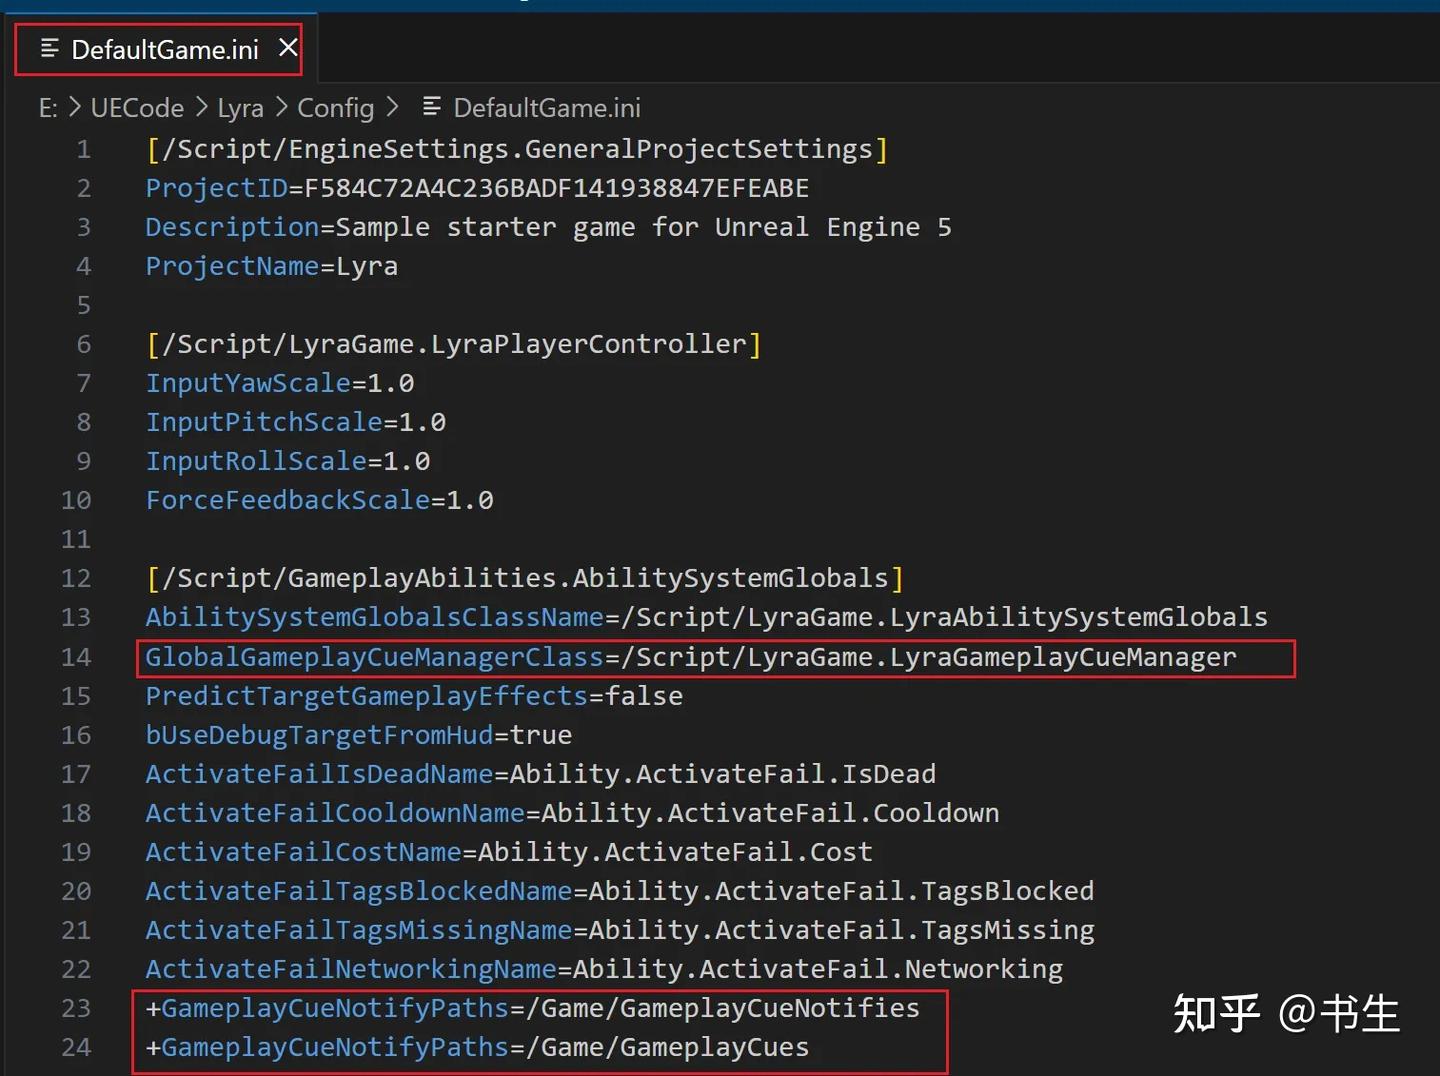Image resolution: width=1440 pixels, height=1076 pixels.
Task: Open the Config breadcrumb folder
Action: point(336,108)
